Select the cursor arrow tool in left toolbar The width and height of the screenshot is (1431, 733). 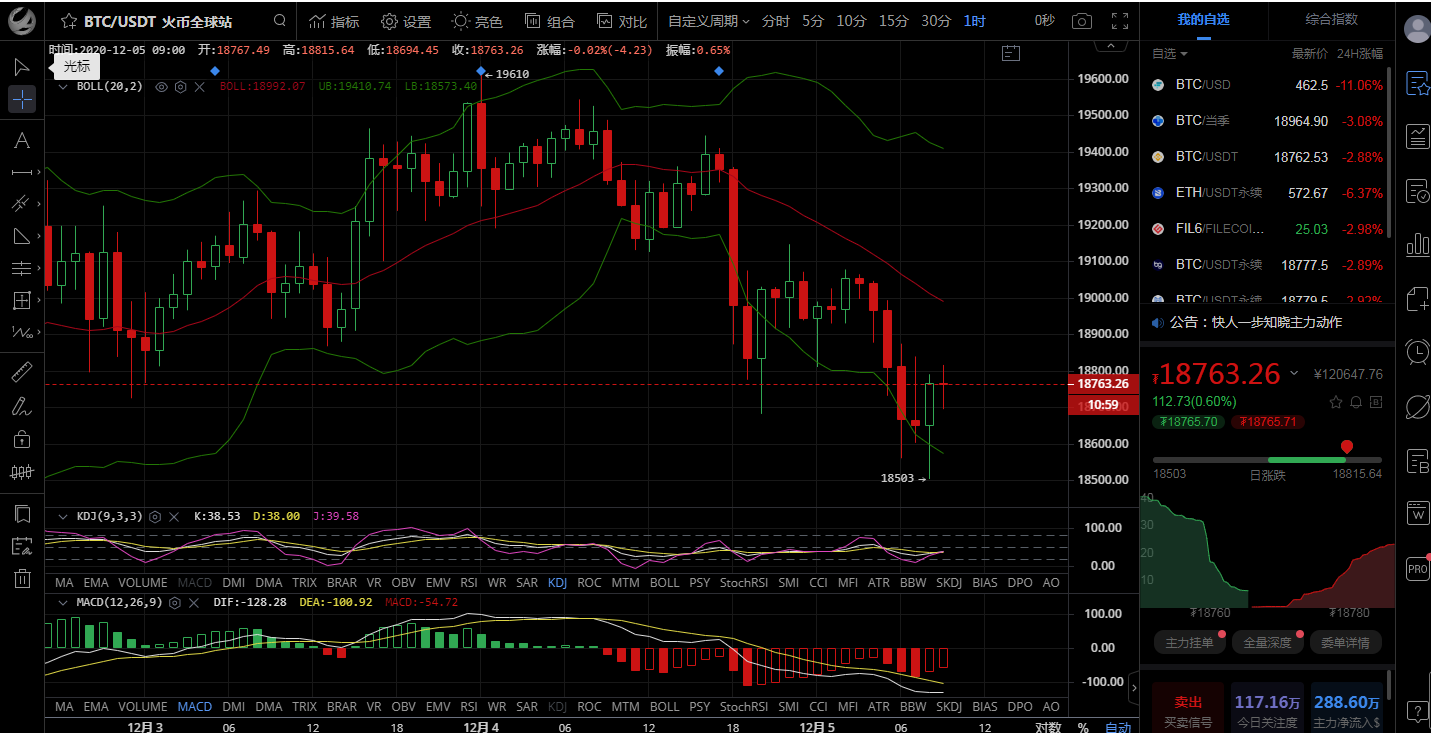(21, 67)
